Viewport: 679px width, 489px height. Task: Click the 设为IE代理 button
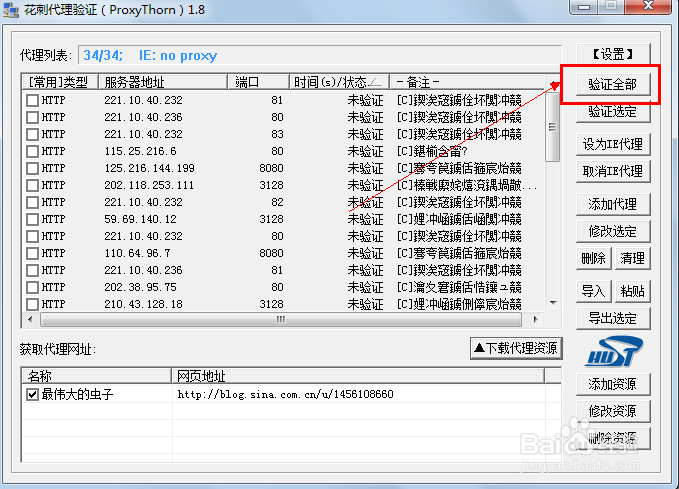[613, 144]
